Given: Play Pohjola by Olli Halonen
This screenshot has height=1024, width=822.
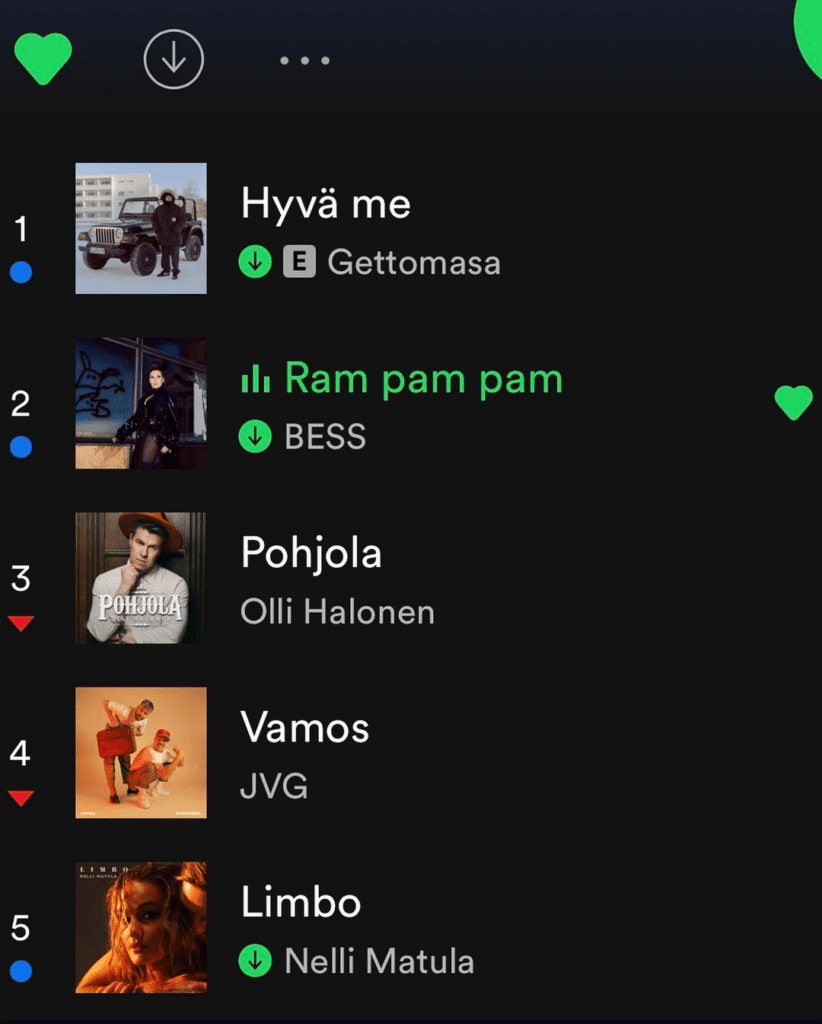Looking at the screenshot, I should click(311, 553).
